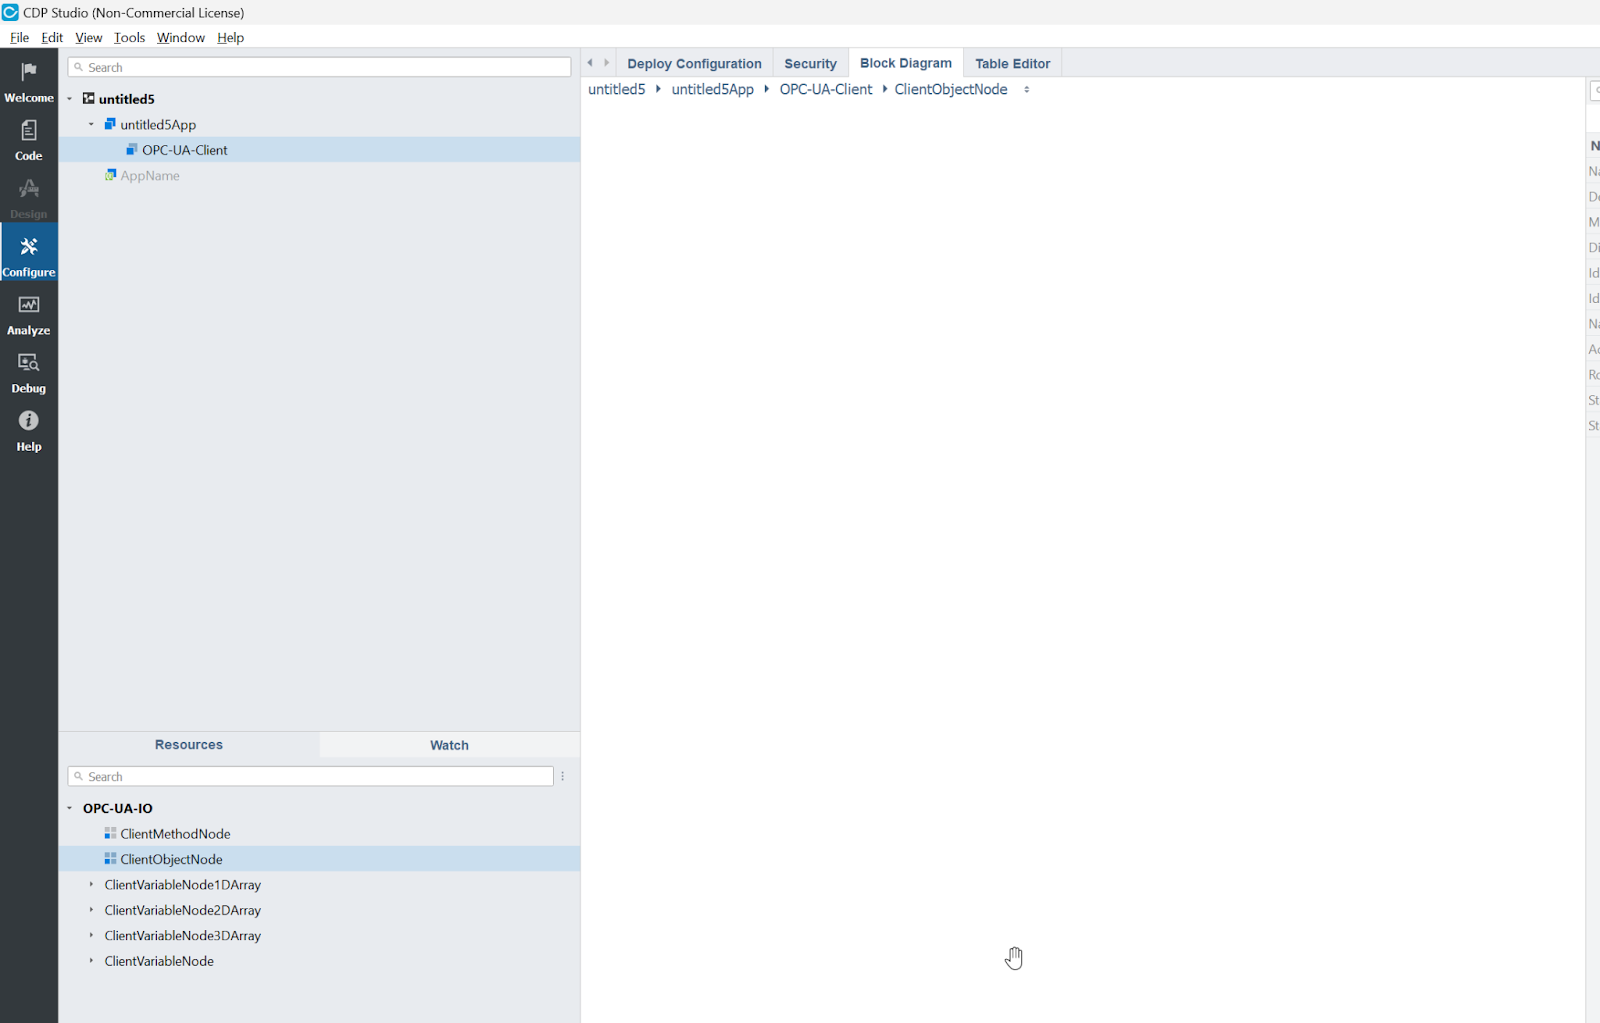This screenshot has height=1023, width=1600.
Task: Click the ClientObjectNode block icon
Action: (x=110, y=858)
